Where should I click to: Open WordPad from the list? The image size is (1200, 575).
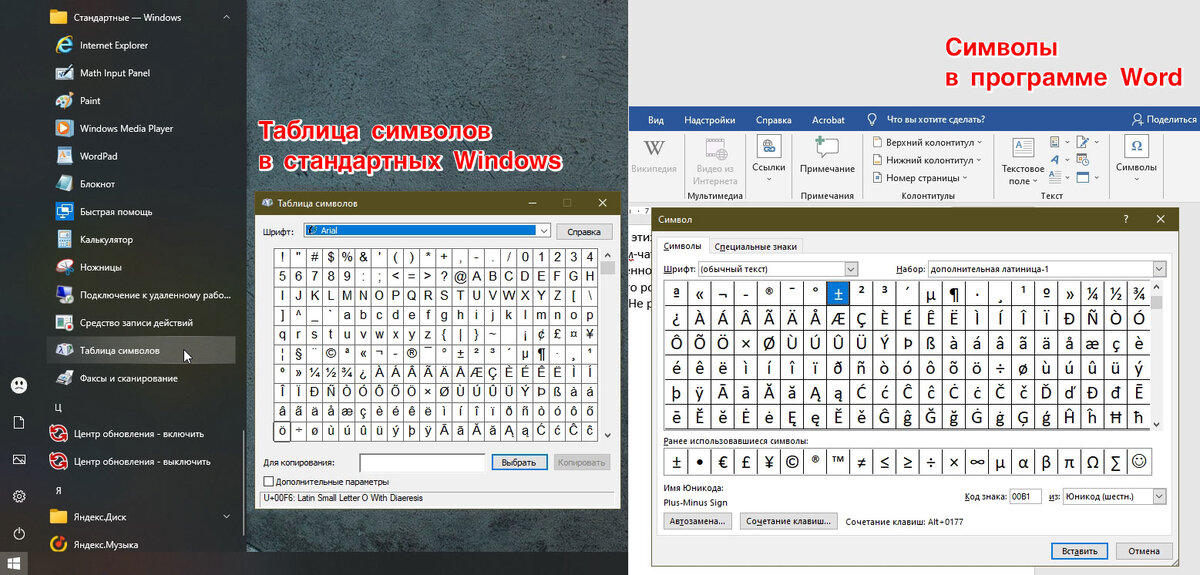[x=140, y=156]
